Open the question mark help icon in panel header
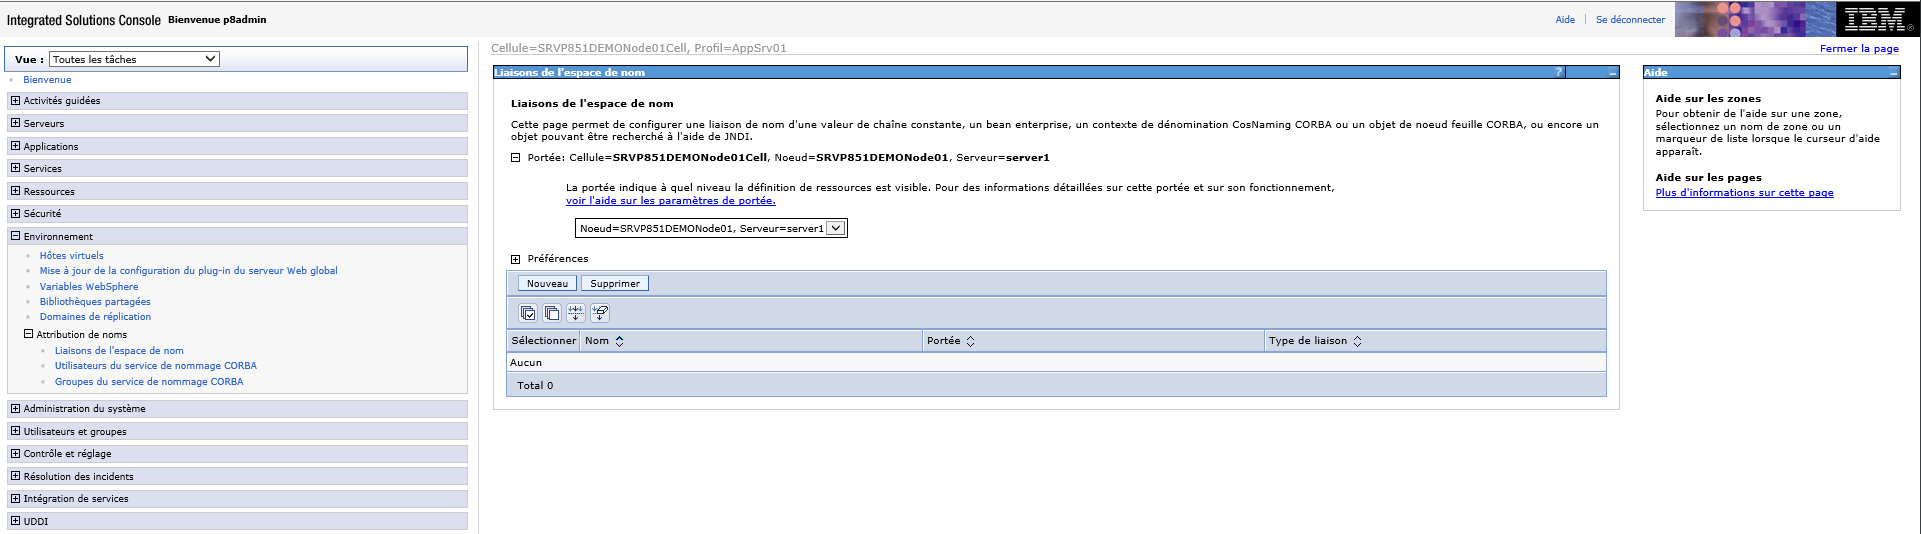Viewport: 1921px width, 534px height. click(x=1558, y=72)
